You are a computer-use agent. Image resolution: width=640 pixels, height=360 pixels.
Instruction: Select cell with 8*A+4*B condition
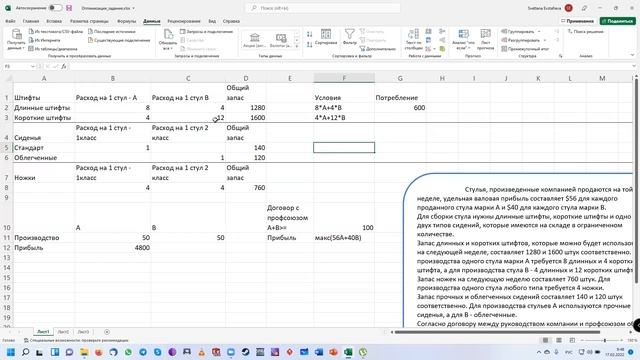[x=344, y=108]
